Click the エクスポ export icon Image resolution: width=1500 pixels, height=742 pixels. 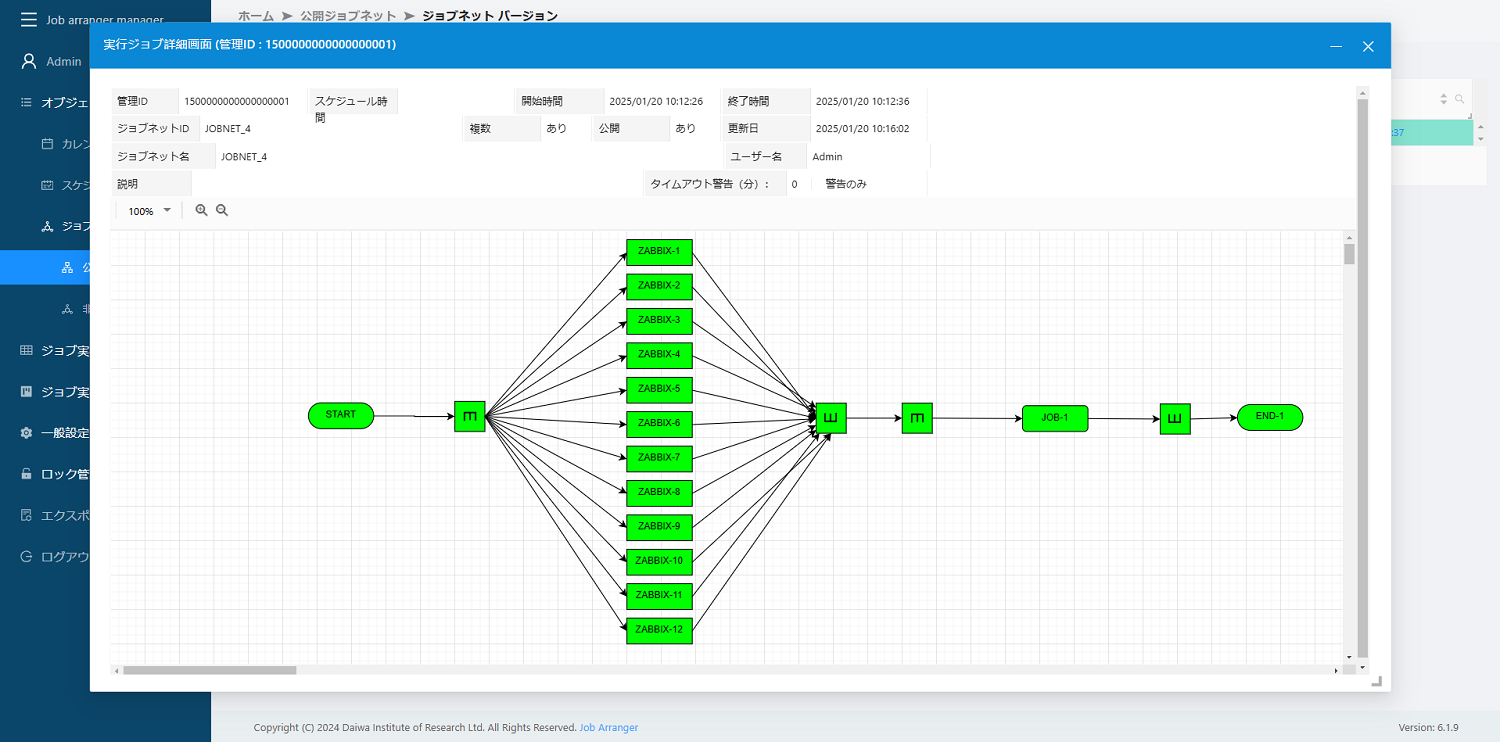[27, 515]
